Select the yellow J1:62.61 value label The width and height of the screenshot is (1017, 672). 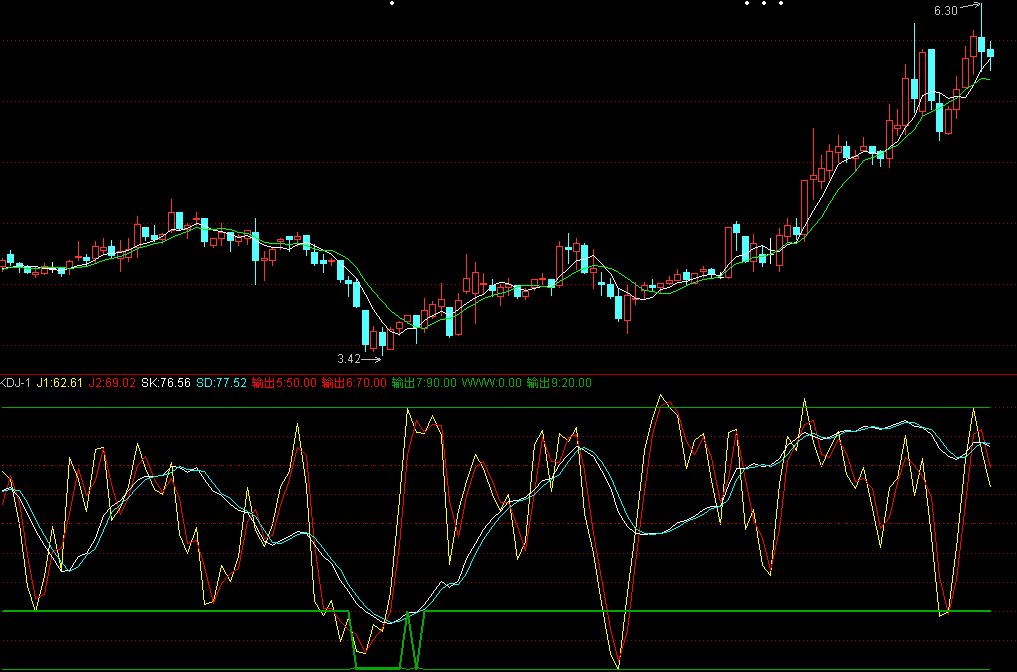61,382
